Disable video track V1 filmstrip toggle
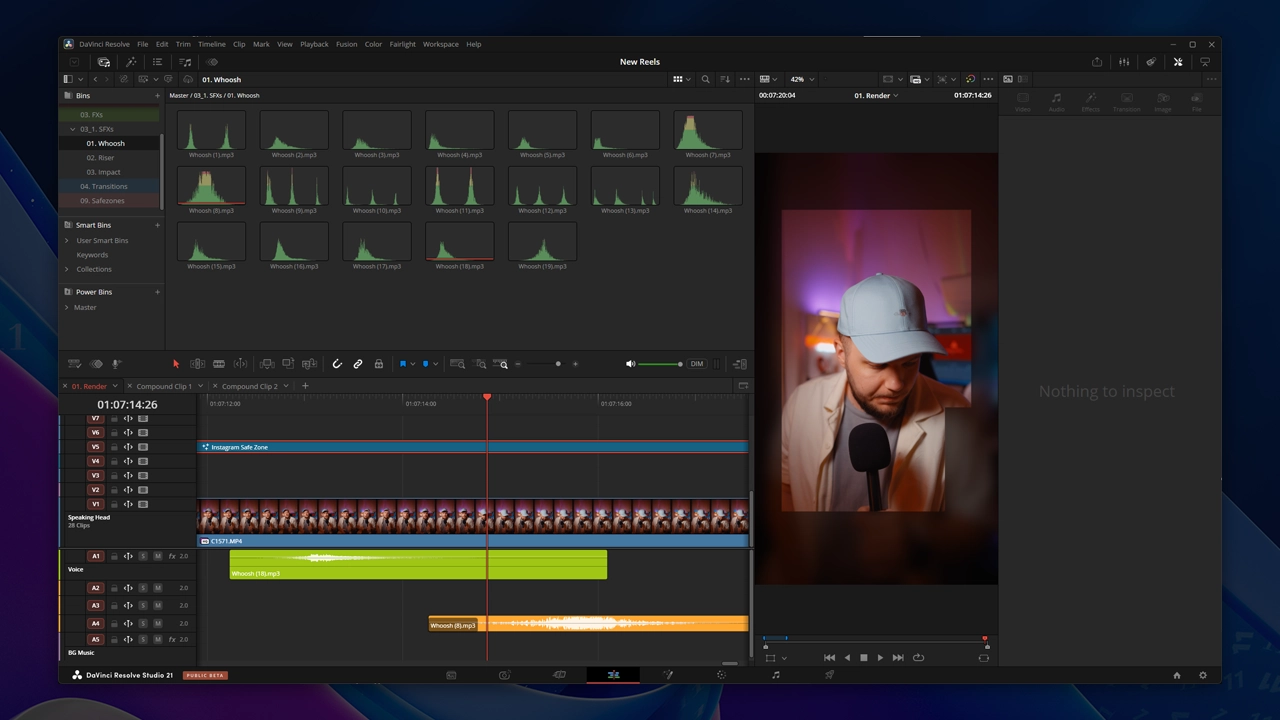Screen dimensions: 1280x720 tap(143, 504)
